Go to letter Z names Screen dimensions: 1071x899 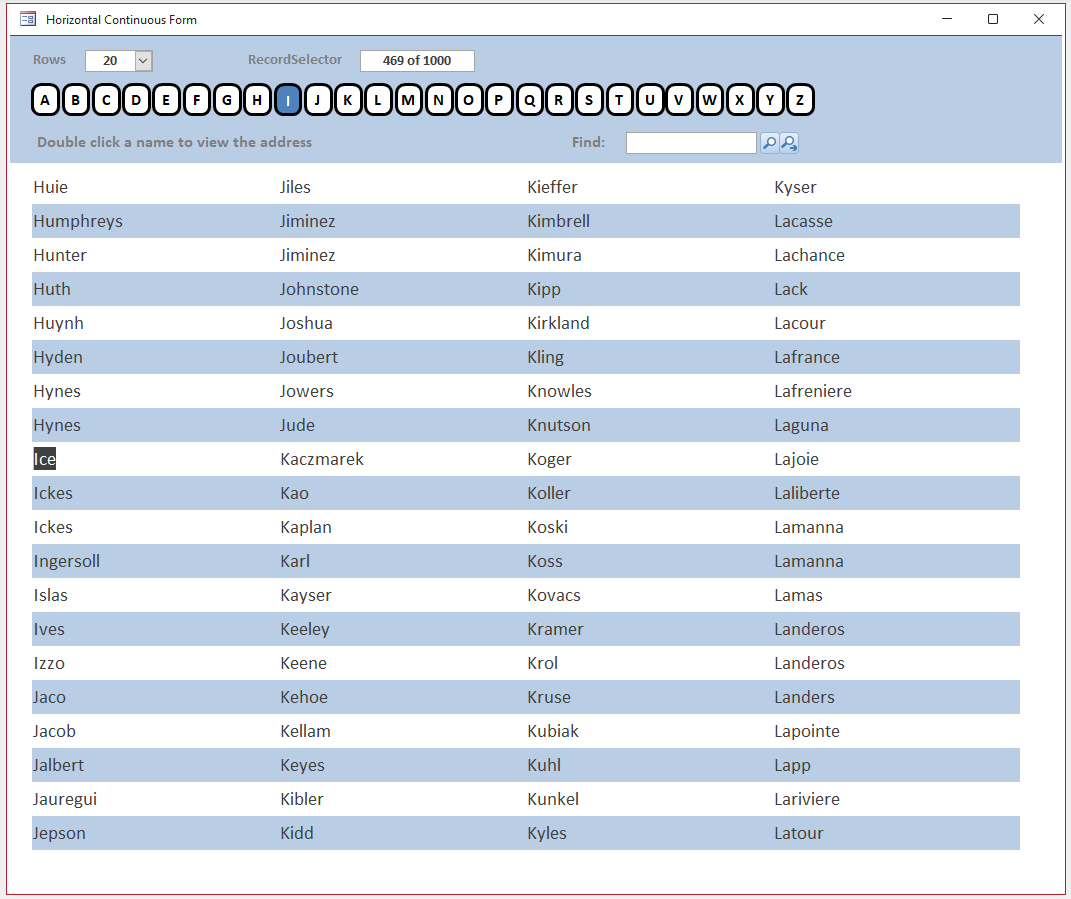pyautogui.click(x=800, y=100)
